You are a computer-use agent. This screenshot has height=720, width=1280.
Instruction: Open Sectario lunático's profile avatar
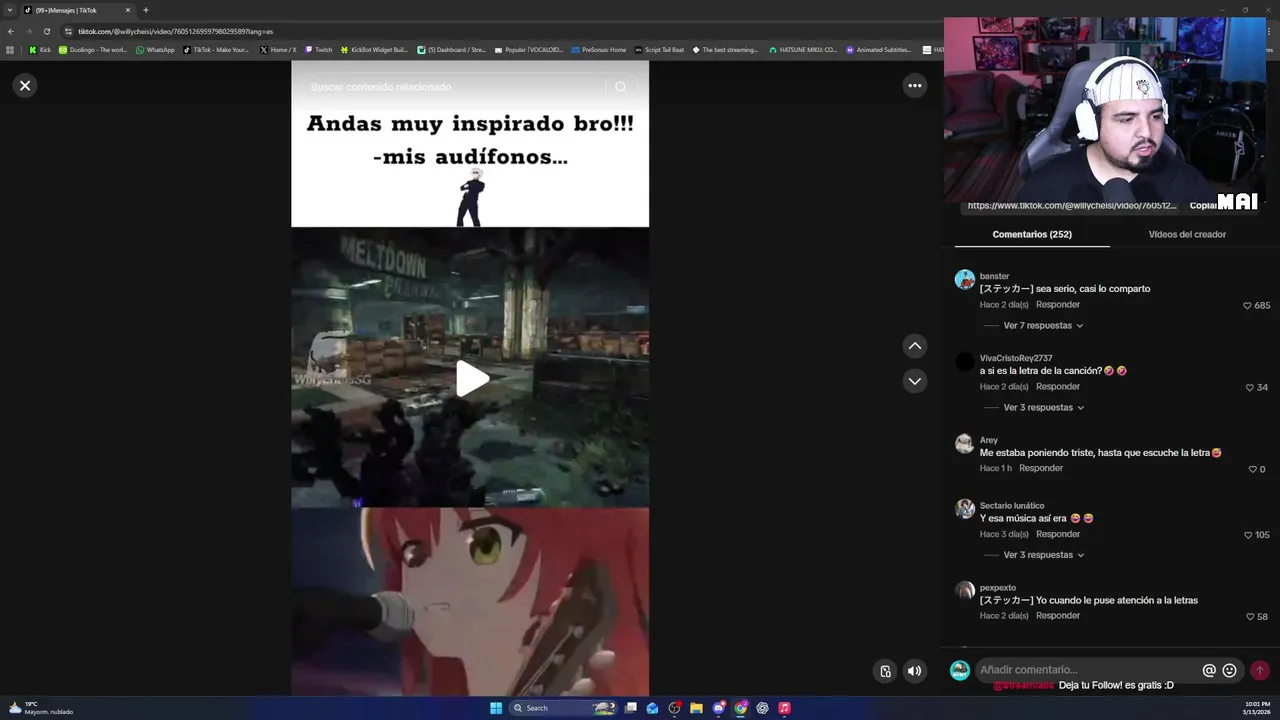point(964,509)
